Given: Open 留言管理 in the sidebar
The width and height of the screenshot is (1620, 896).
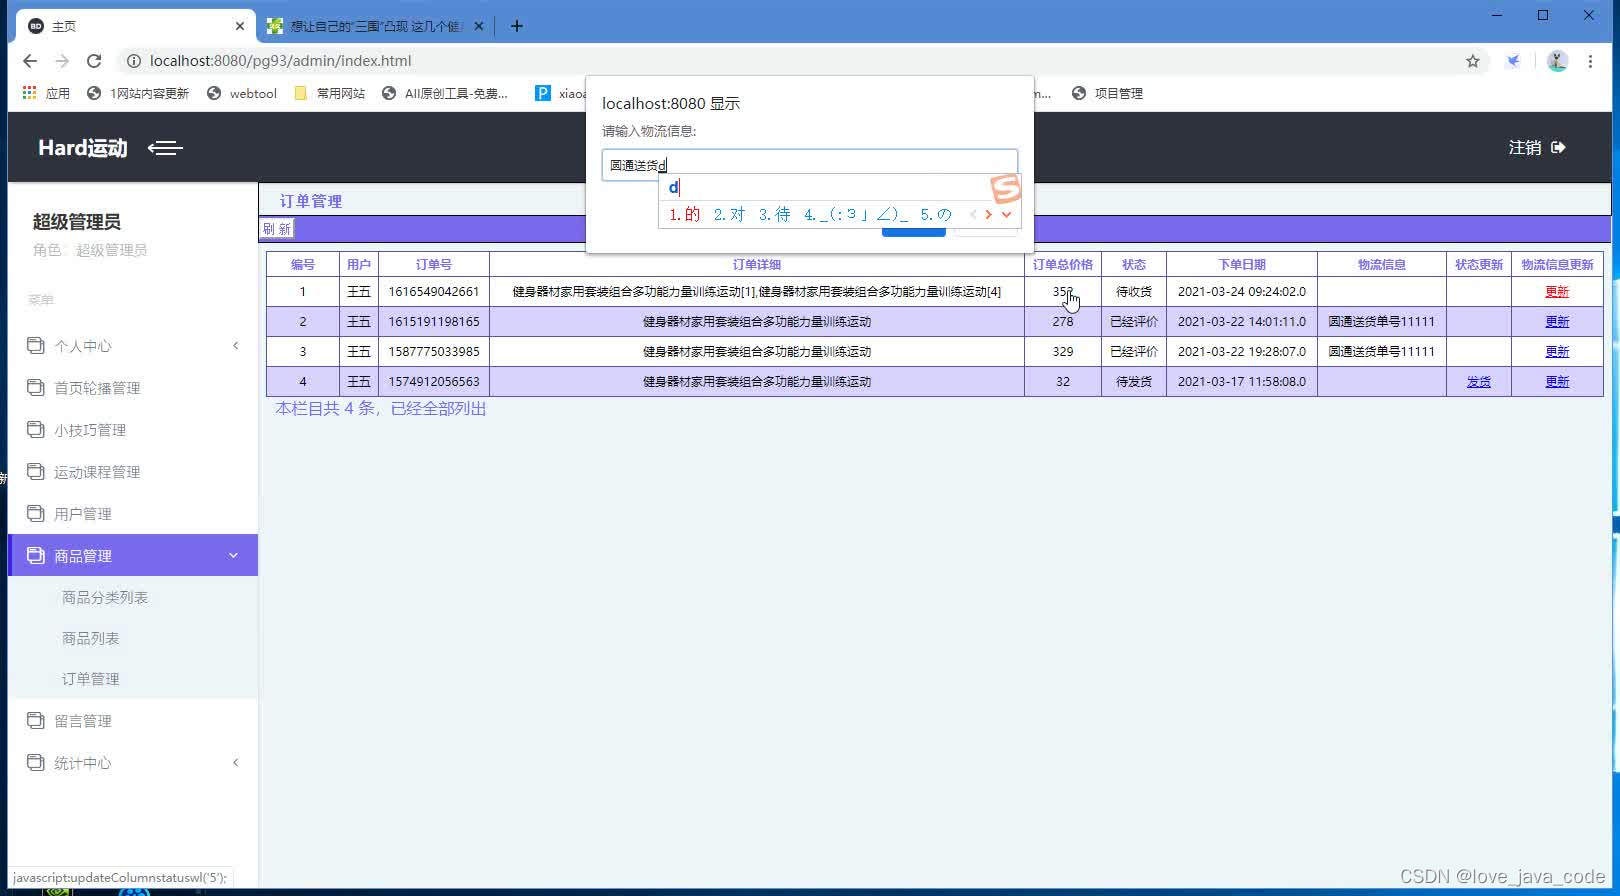Looking at the screenshot, I should tap(83, 721).
